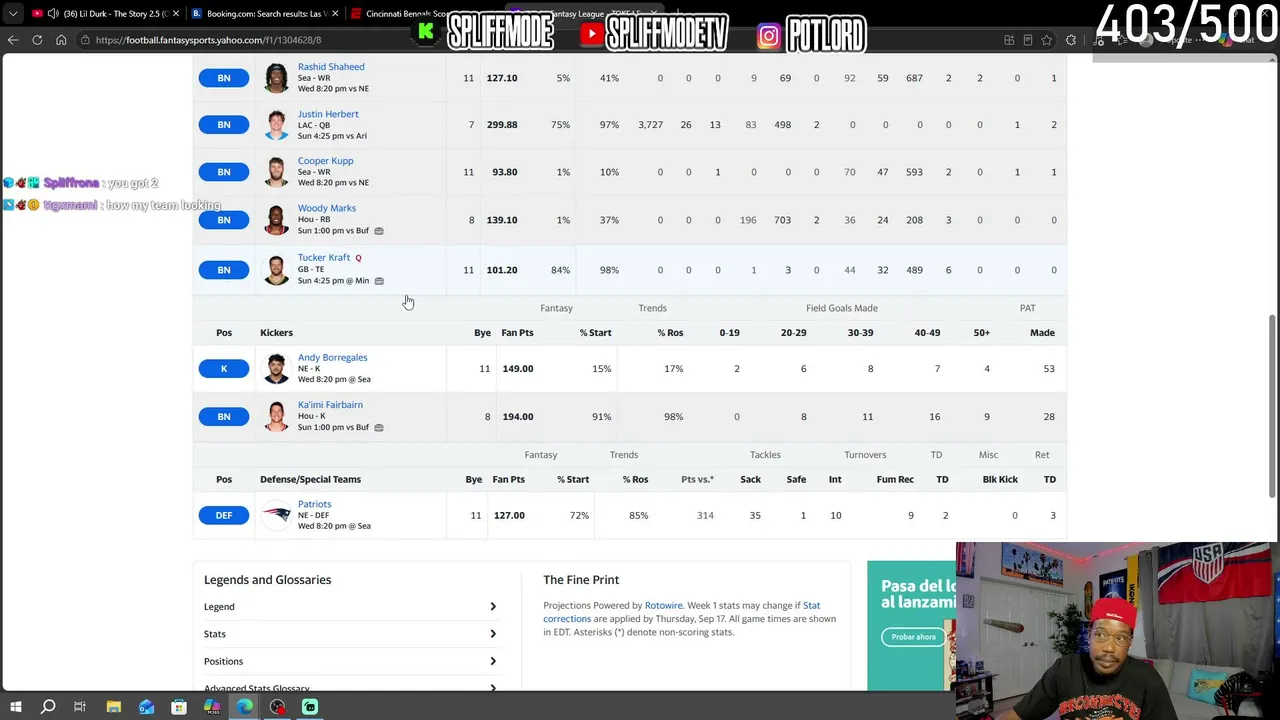Viewport: 1280px width, 720px height.
Task: Open the notes icon beside Tucker Kraft's game
Action: 379,281
